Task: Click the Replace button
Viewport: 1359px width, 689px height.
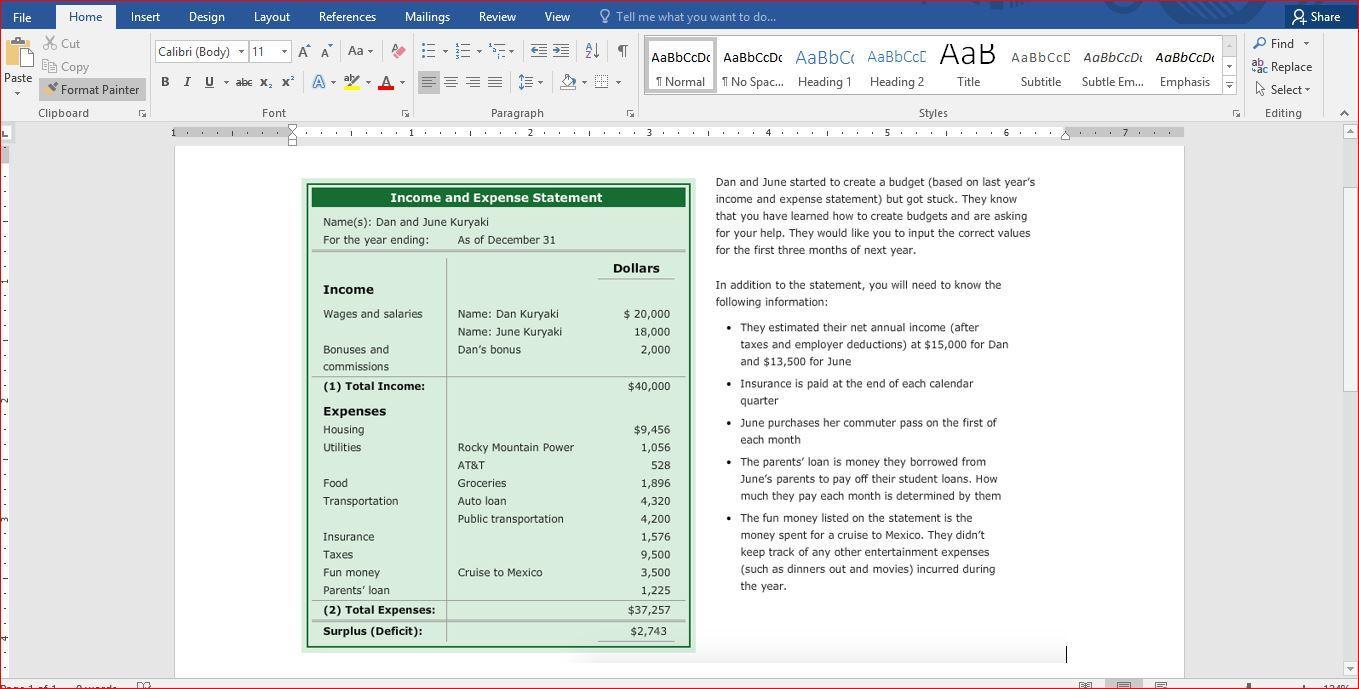Action: coord(1282,66)
